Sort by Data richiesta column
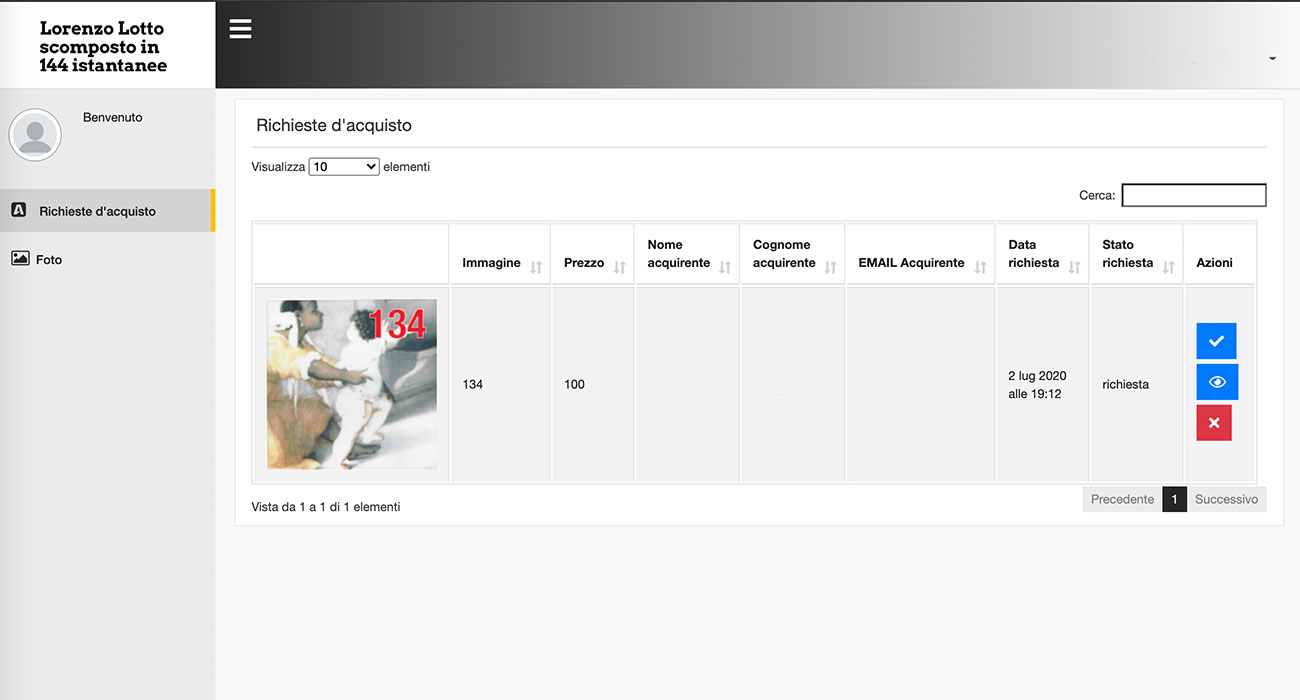This screenshot has width=1300, height=700. [1041, 254]
